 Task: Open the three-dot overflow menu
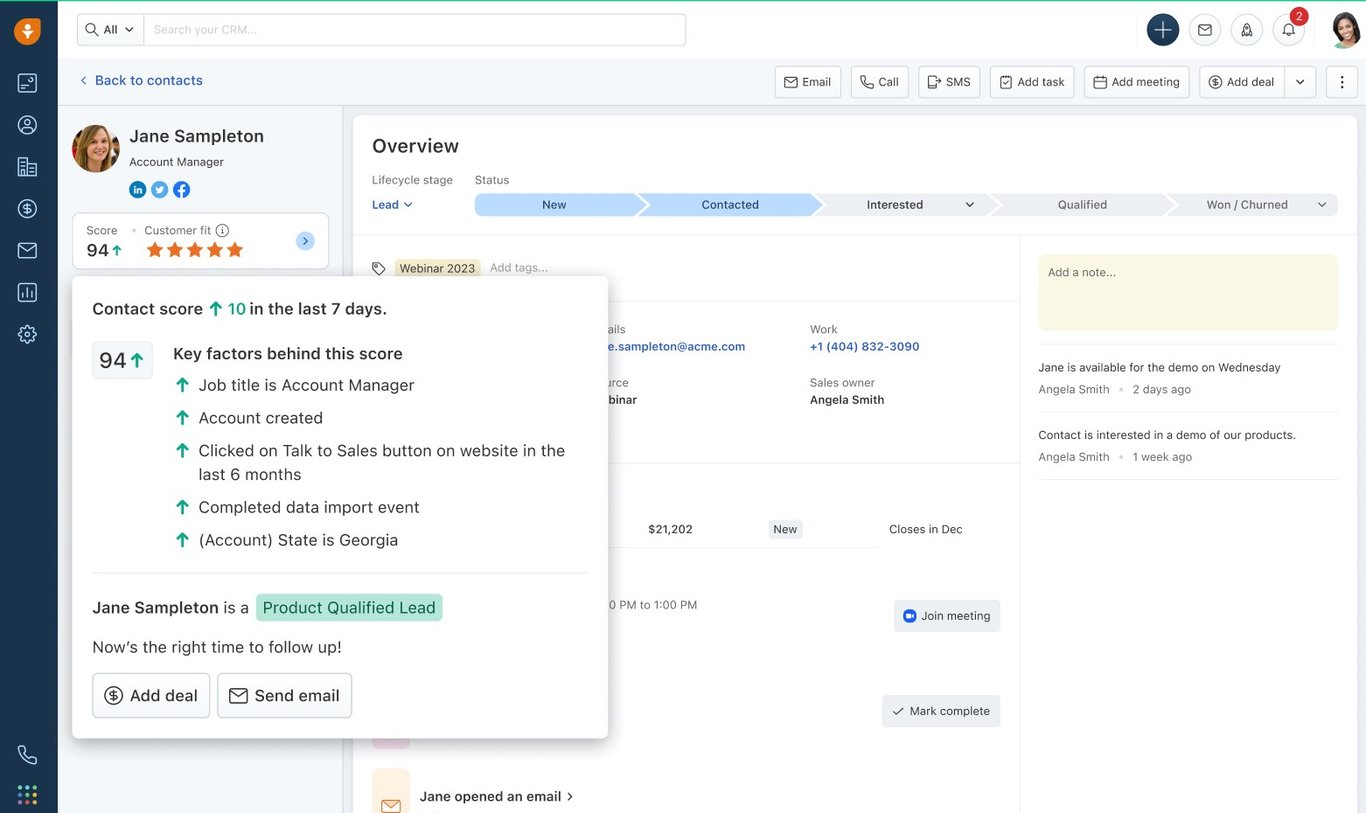pyautogui.click(x=1341, y=81)
